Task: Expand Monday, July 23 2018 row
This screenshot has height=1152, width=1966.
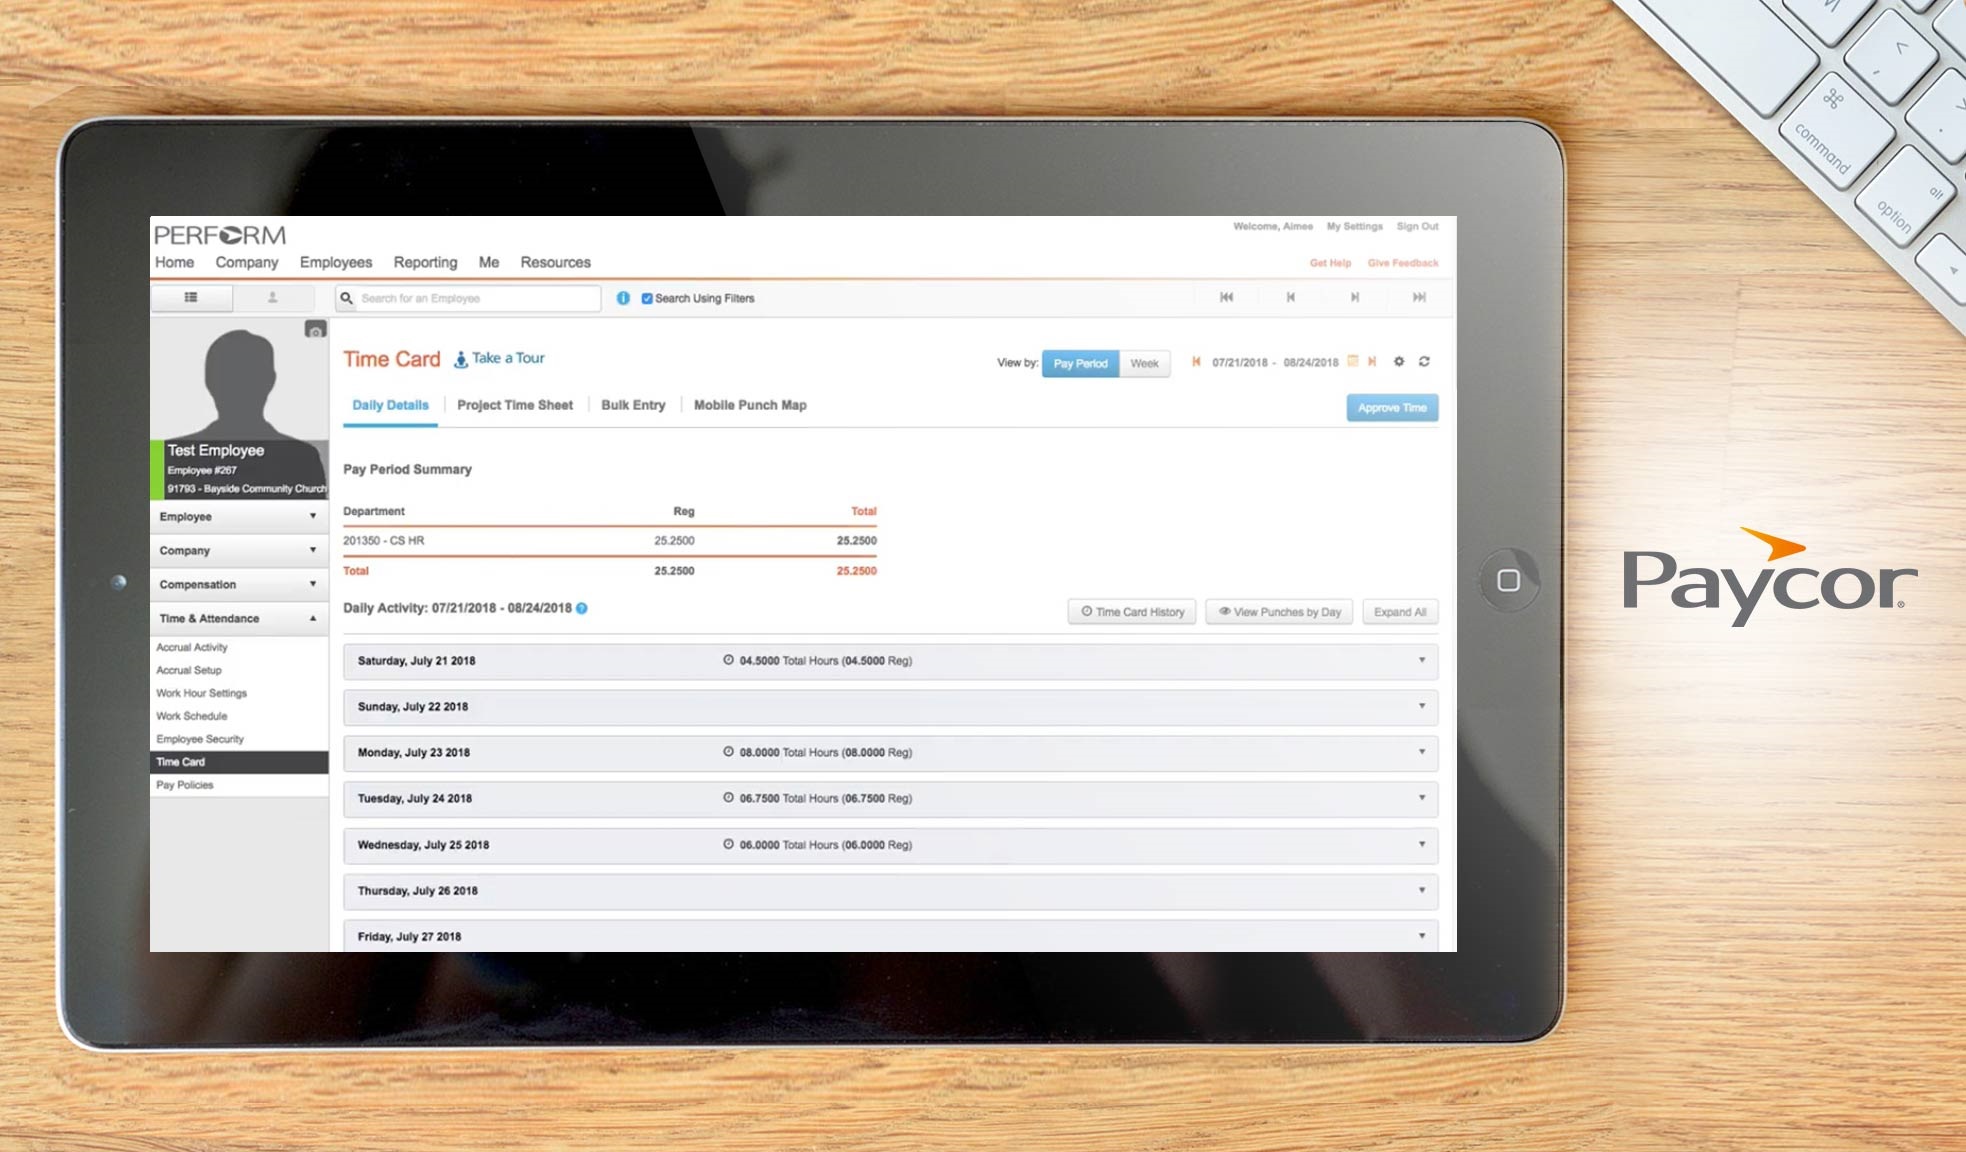Action: 890,753
